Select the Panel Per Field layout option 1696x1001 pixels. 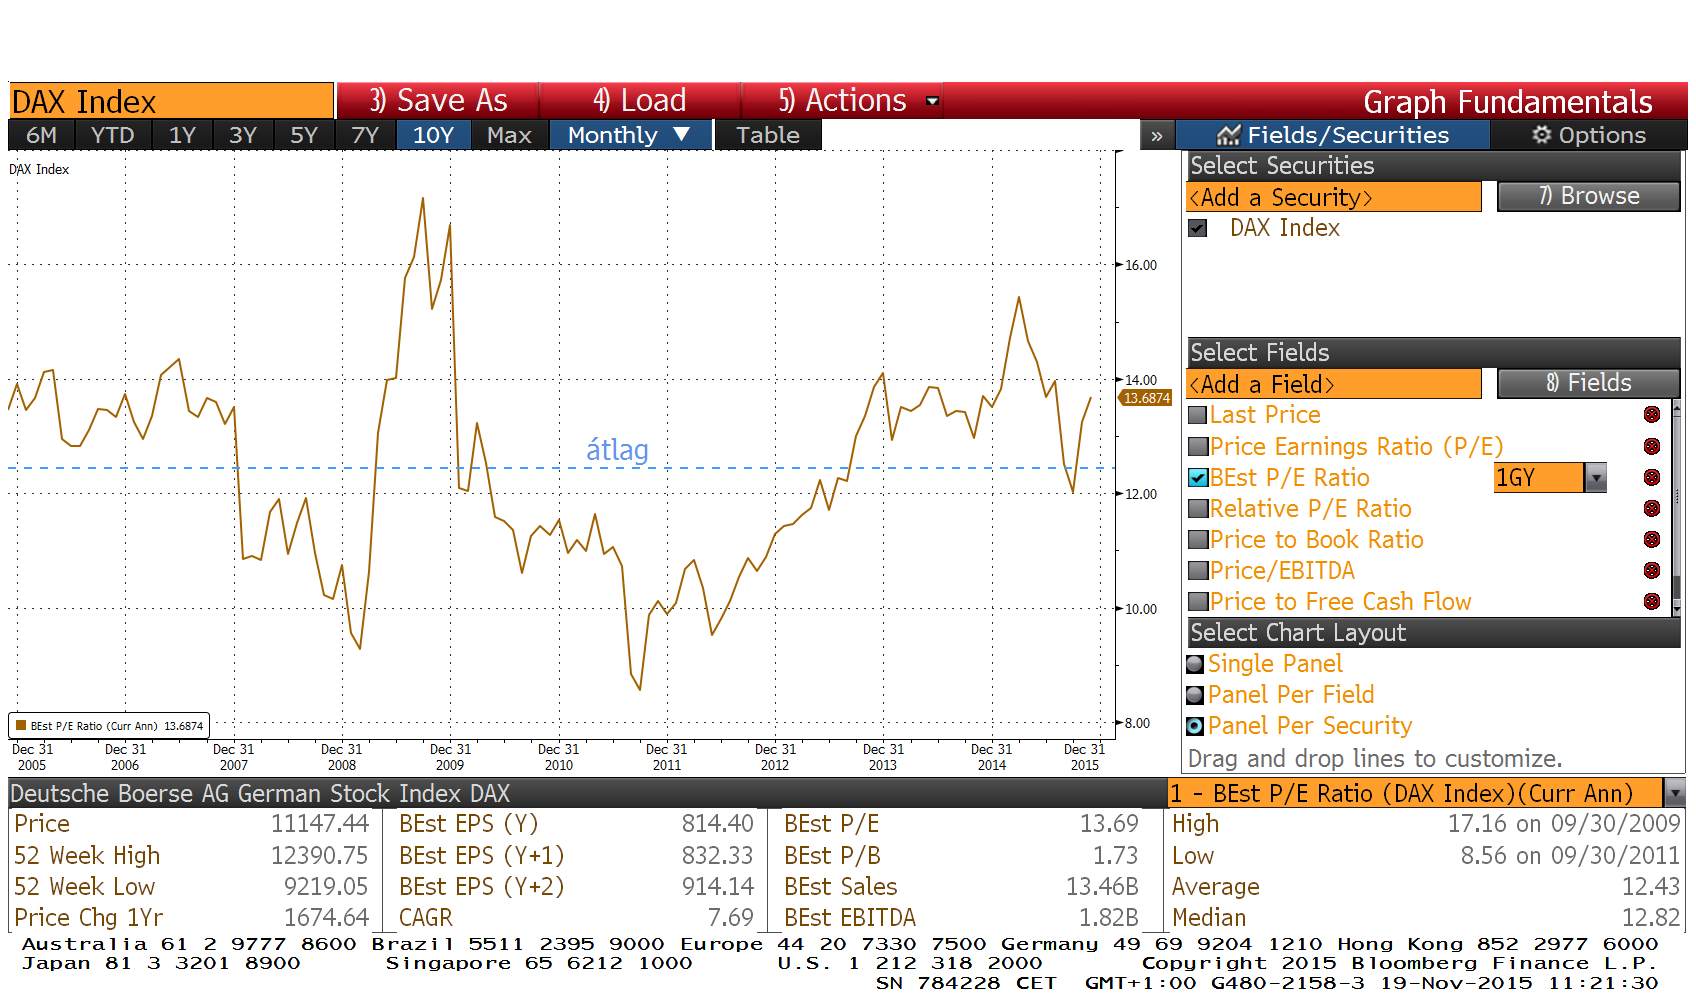(x=1195, y=695)
